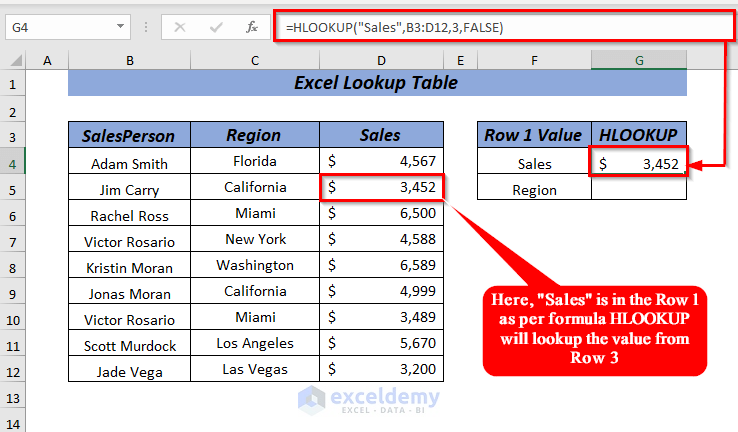Select the $6,589 sales cell
Viewport: 738px width, 432px height.
coord(381,265)
